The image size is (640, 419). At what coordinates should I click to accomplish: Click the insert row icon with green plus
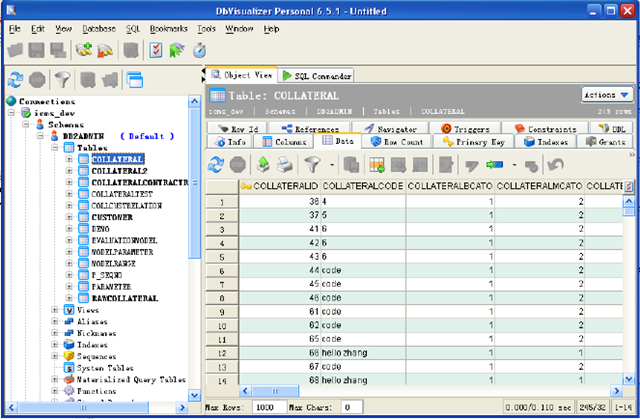pyautogui.click(x=377, y=165)
